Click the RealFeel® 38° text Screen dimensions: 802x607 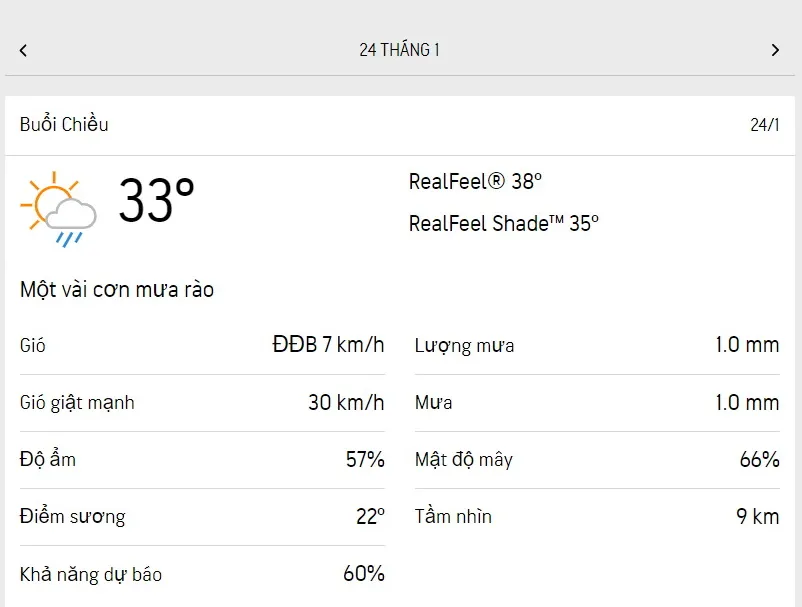click(x=475, y=182)
